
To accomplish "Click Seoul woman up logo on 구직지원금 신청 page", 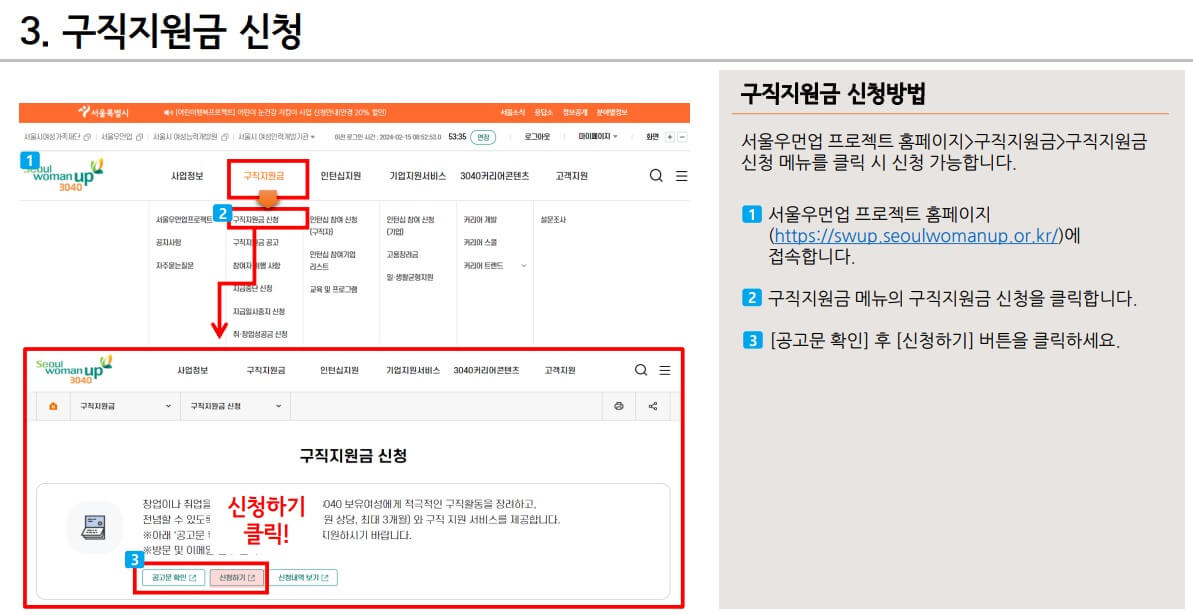I will pos(75,370).
